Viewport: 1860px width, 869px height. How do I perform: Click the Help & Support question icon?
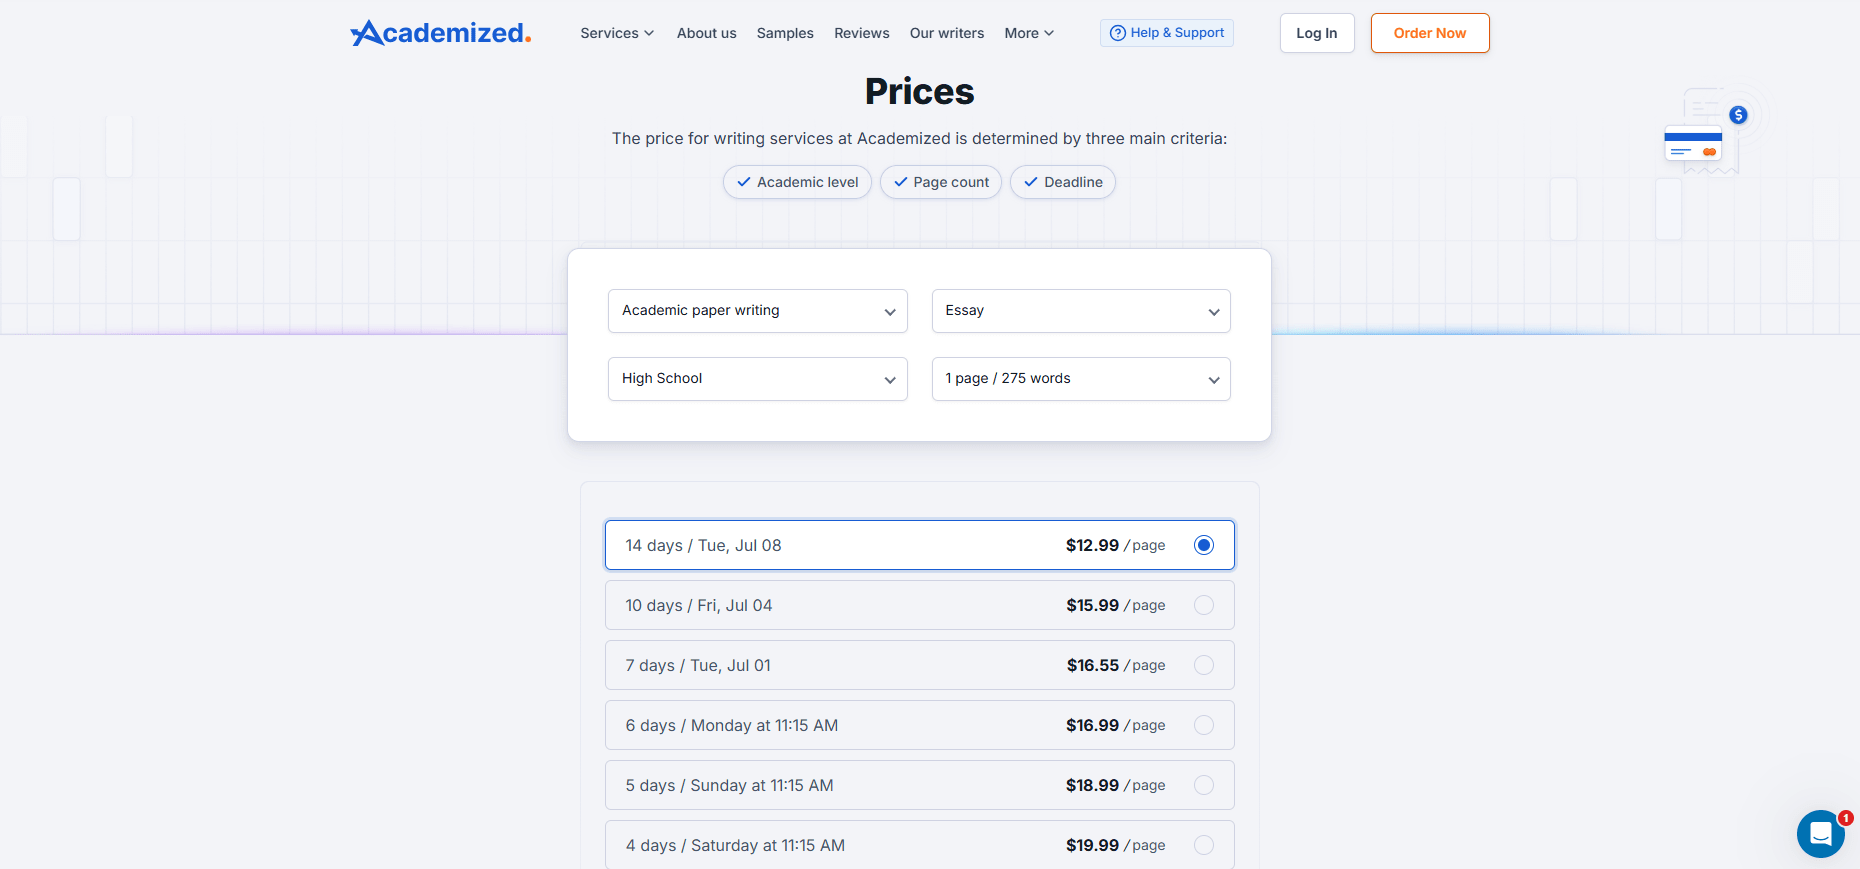coord(1118,33)
